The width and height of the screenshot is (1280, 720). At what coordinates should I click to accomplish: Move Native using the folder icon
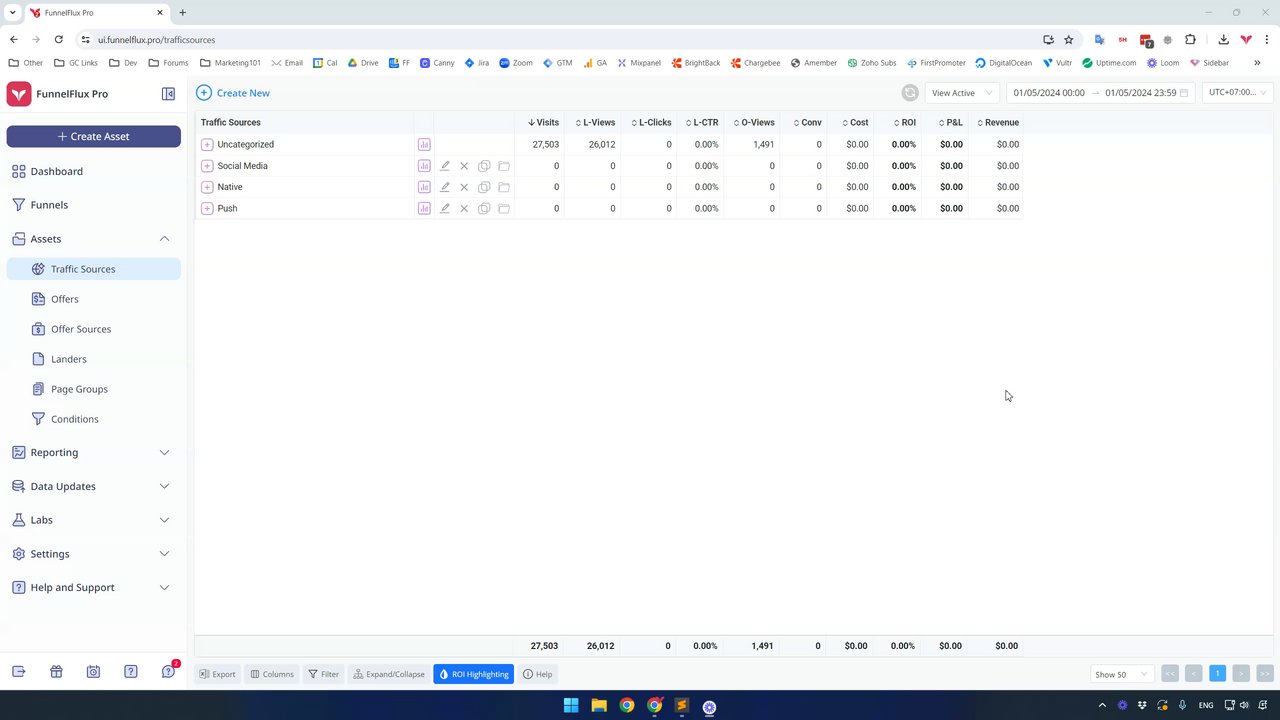pos(504,187)
